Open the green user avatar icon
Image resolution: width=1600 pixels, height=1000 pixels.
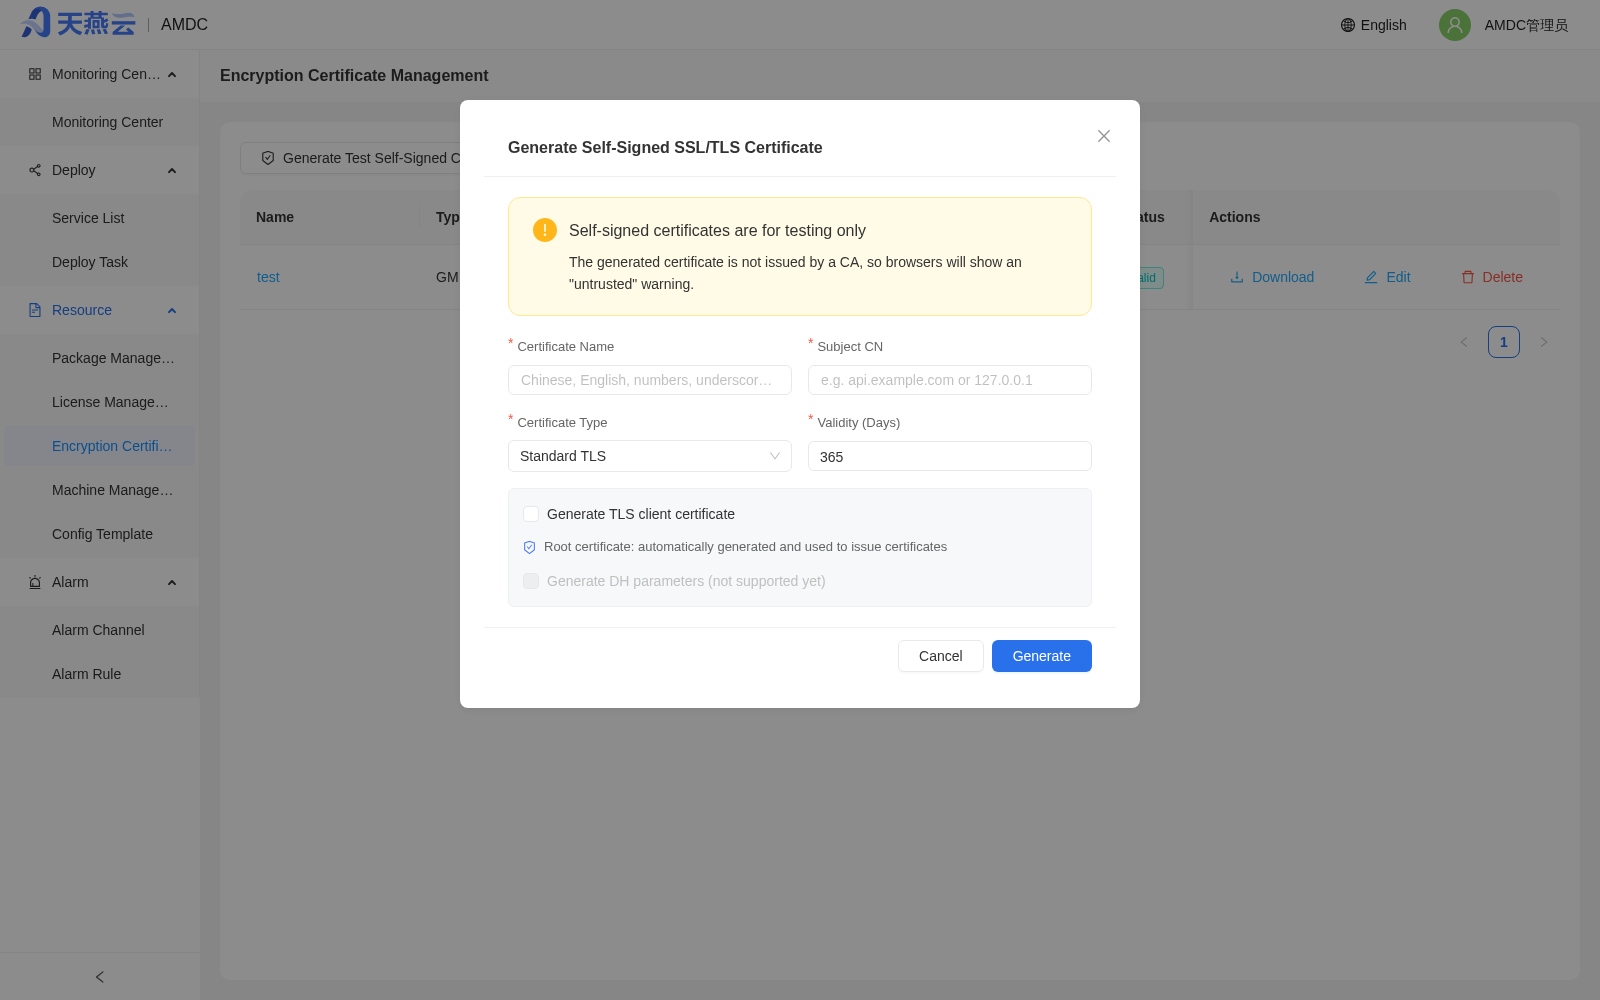(x=1455, y=25)
